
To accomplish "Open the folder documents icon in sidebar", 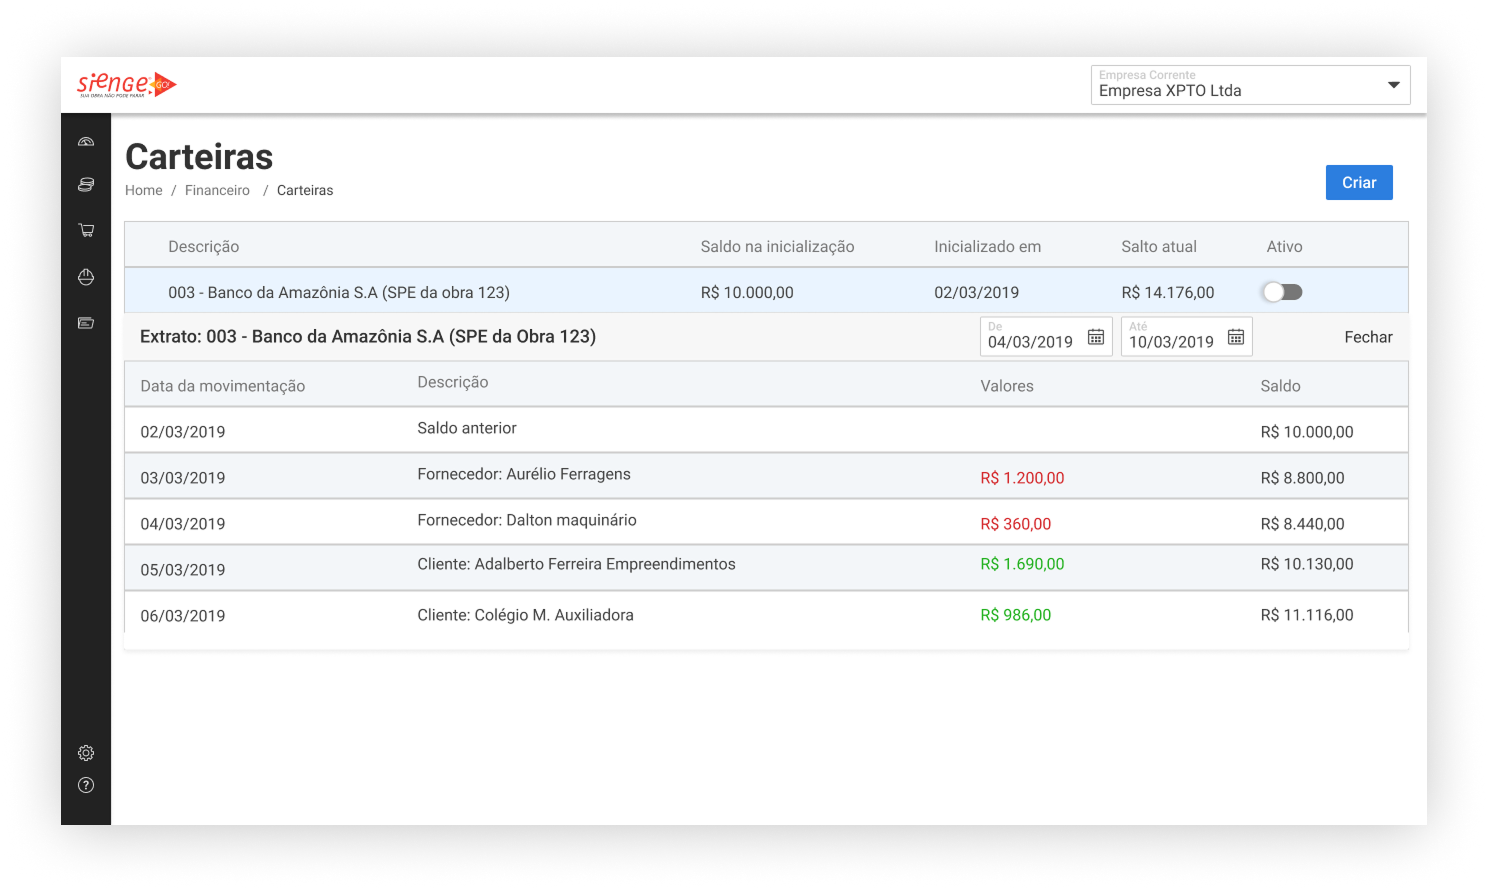I will tap(86, 323).
